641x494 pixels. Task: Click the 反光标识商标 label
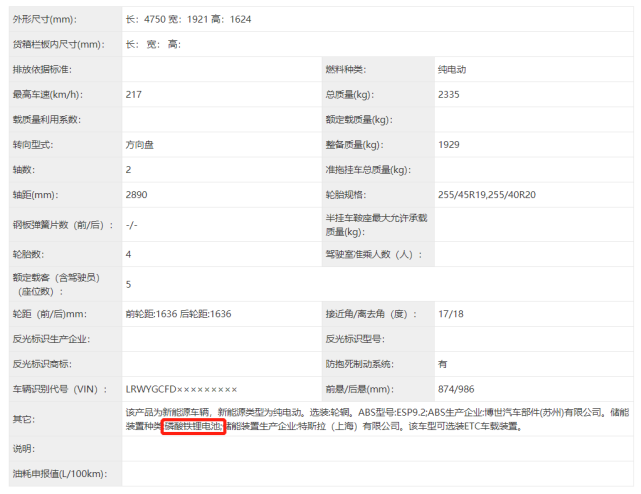pos(42,364)
